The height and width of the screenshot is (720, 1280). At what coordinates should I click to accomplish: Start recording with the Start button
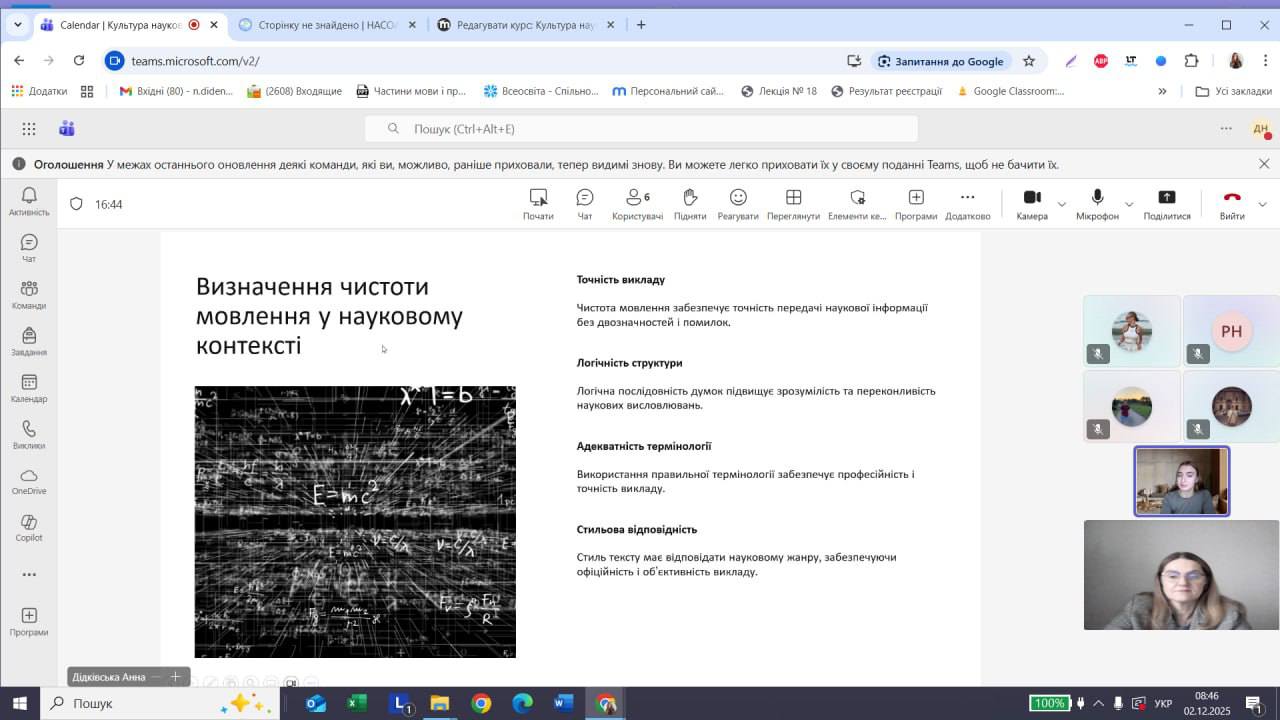click(x=538, y=204)
